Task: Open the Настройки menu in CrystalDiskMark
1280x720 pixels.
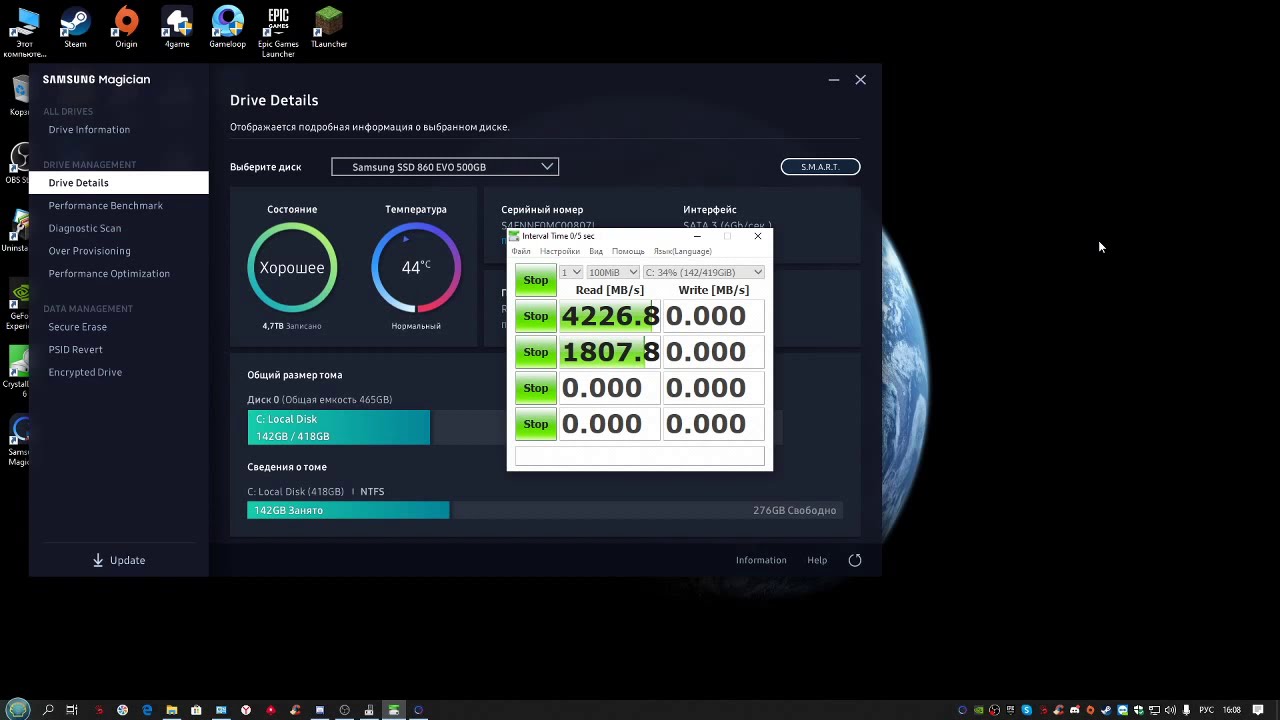Action: click(560, 251)
